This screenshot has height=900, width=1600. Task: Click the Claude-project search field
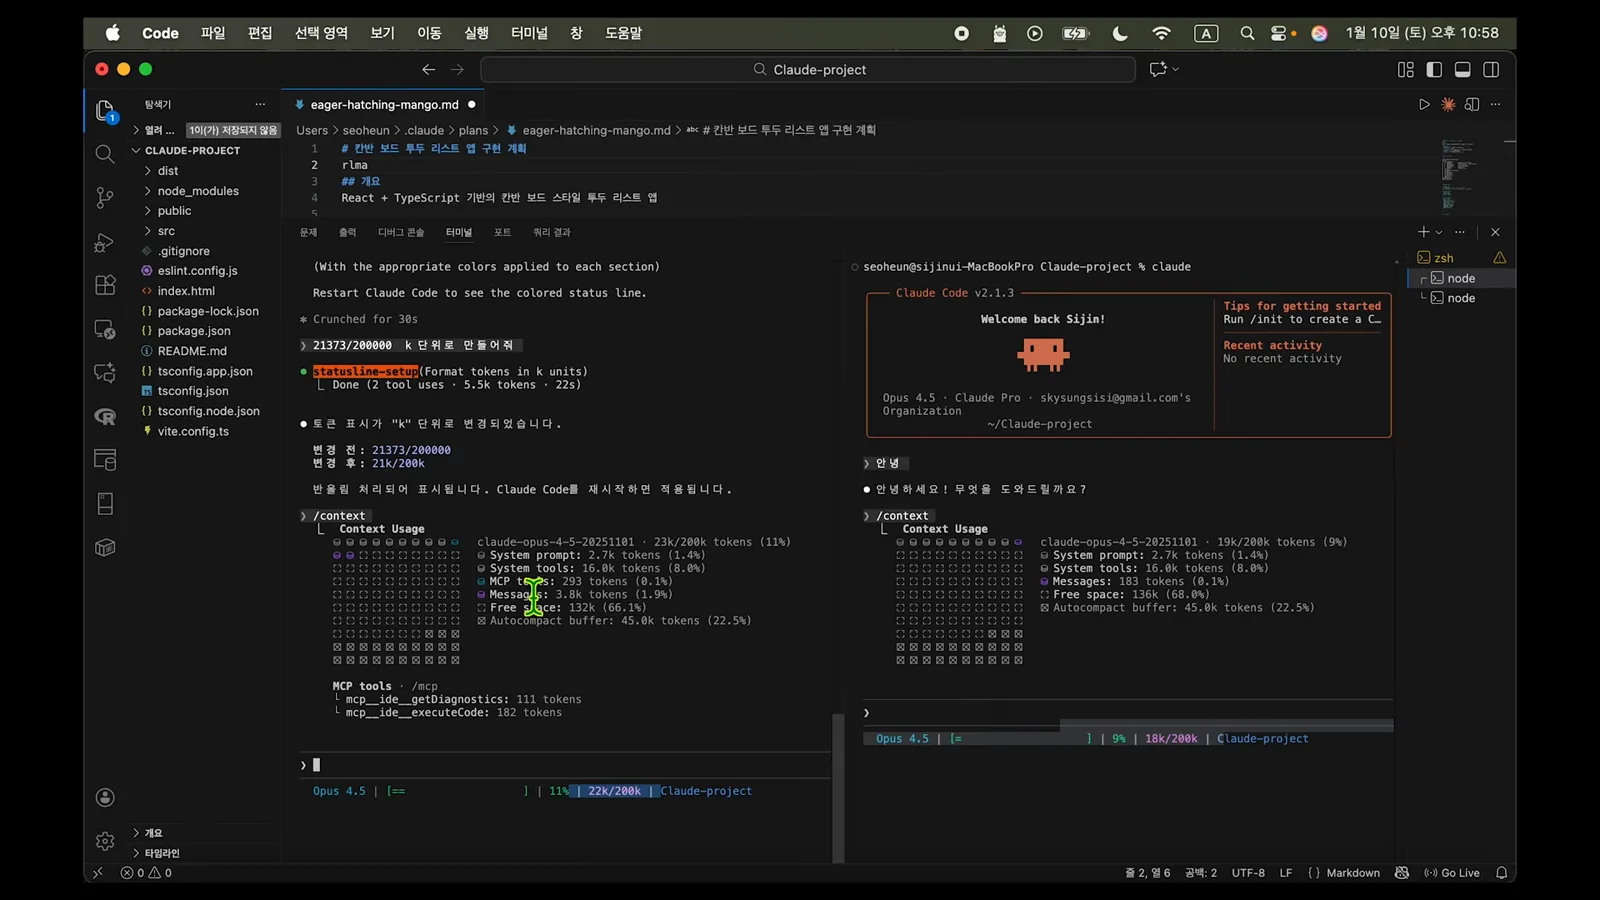pyautogui.click(x=808, y=69)
